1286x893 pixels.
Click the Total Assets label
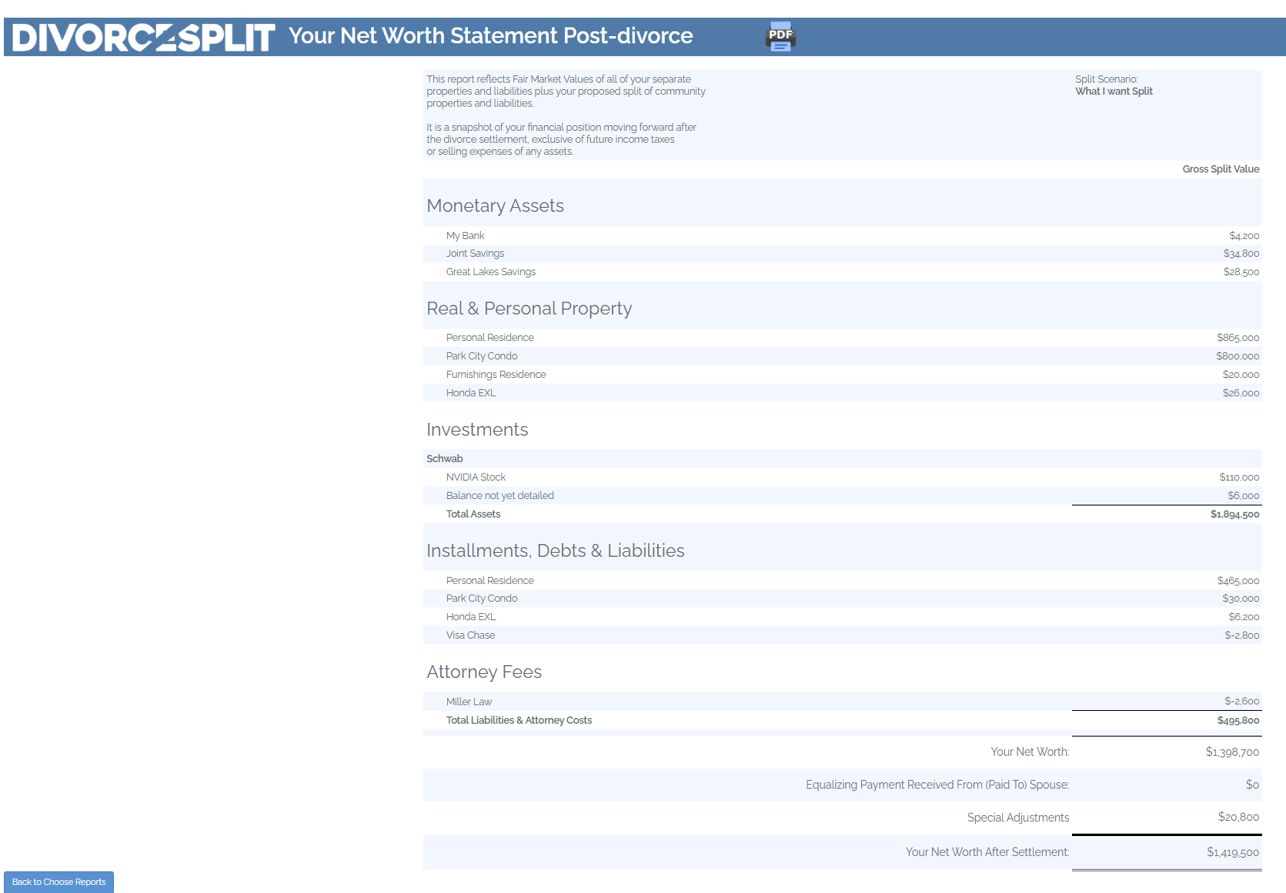[473, 514]
